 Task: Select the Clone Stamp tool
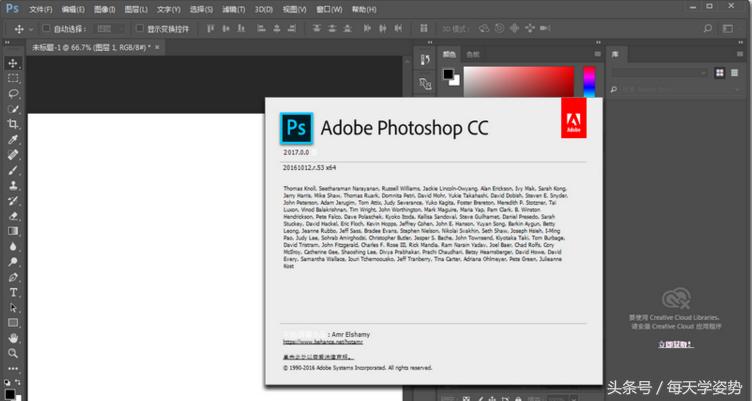[13, 185]
